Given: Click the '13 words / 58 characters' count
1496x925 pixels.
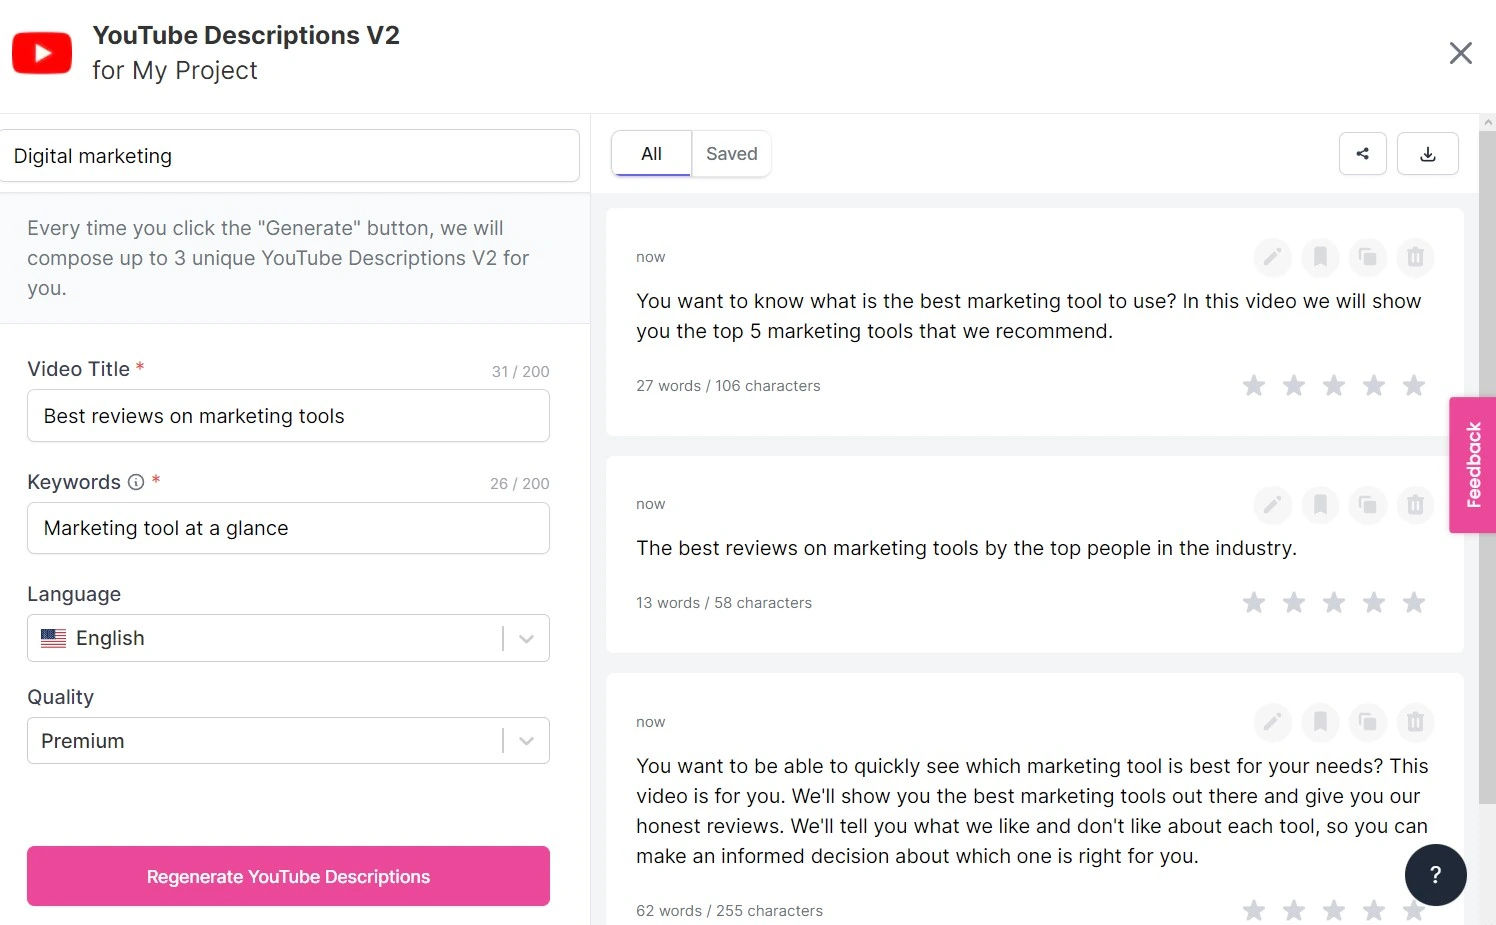Looking at the screenshot, I should [x=724, y=603].
